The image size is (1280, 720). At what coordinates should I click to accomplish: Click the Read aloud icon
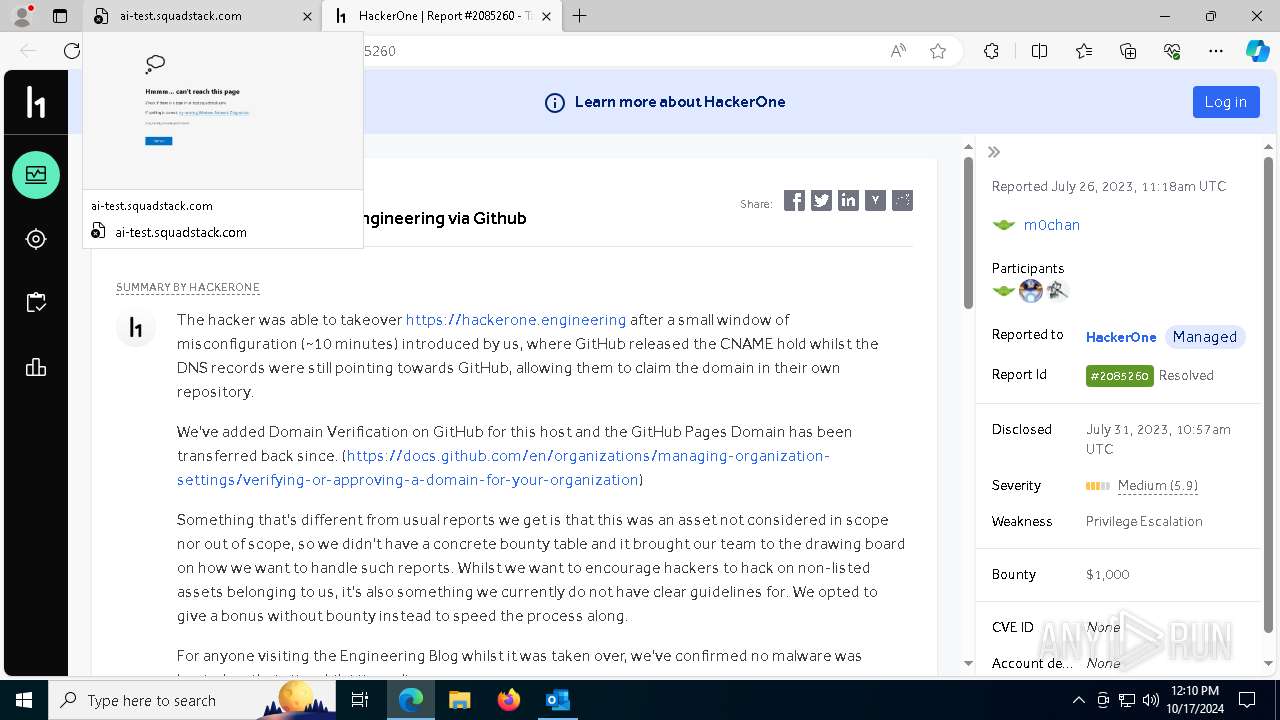pos(898,51)
